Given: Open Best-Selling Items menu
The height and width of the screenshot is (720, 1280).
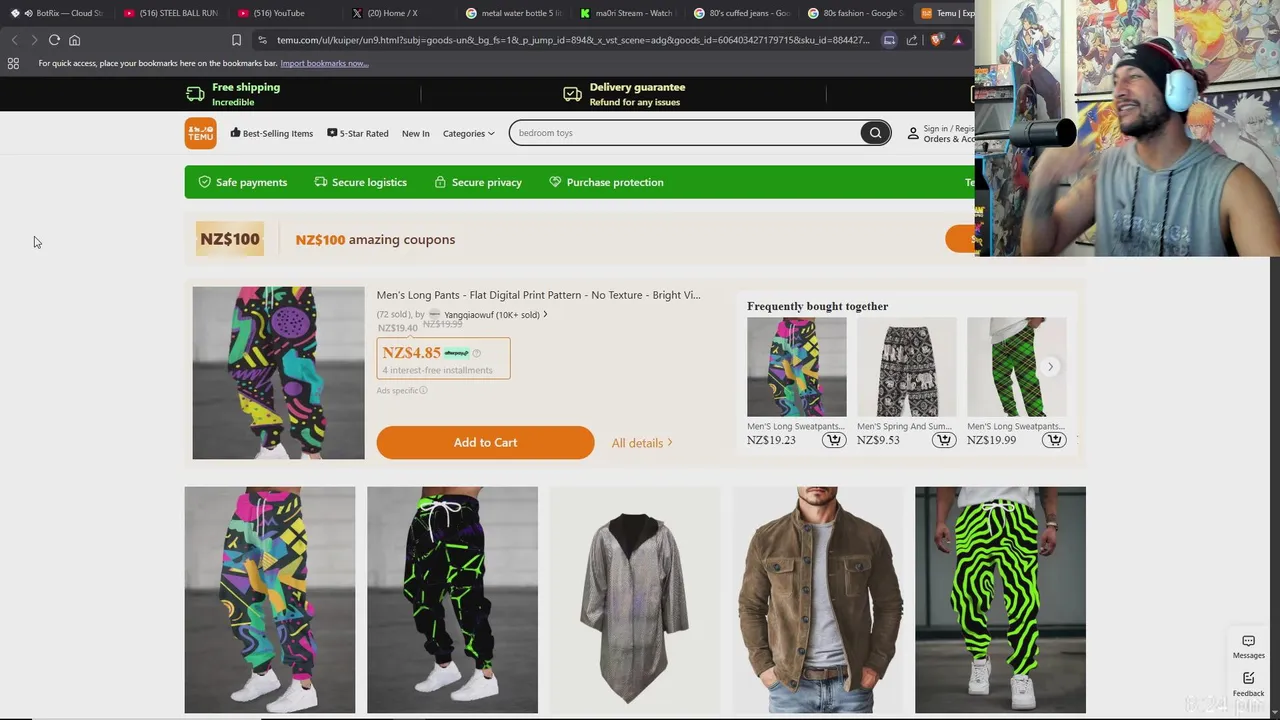Looking at the screenshot, I should [272, 133].
